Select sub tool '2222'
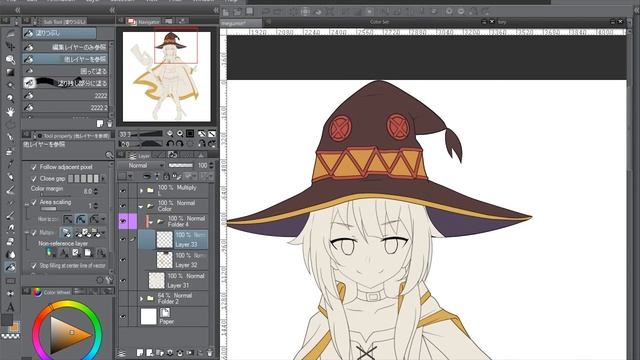The image size is (640, 360). [65, 96]
